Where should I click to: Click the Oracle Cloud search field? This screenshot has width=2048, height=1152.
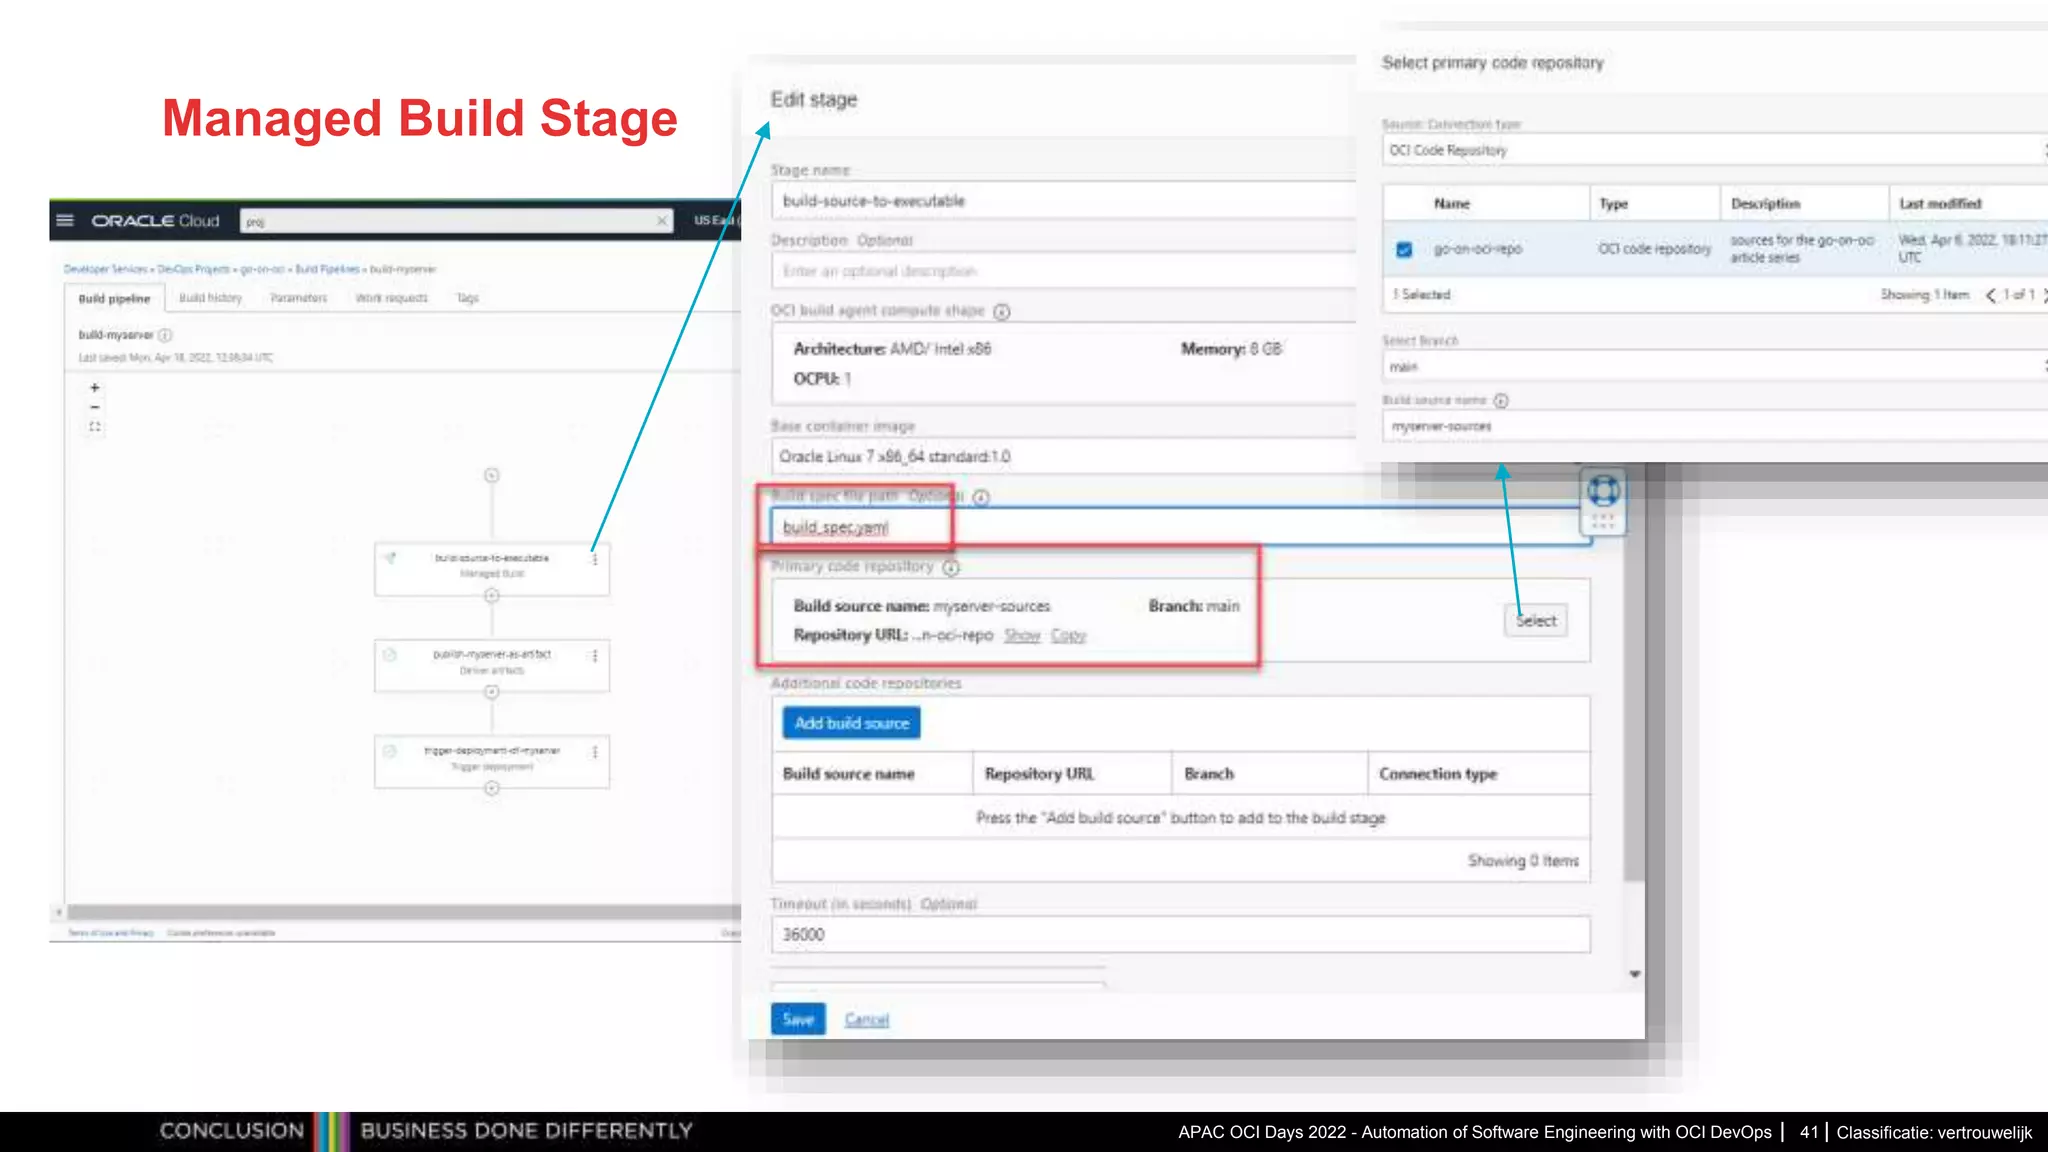pyautogui.click(x=455, y=220)
